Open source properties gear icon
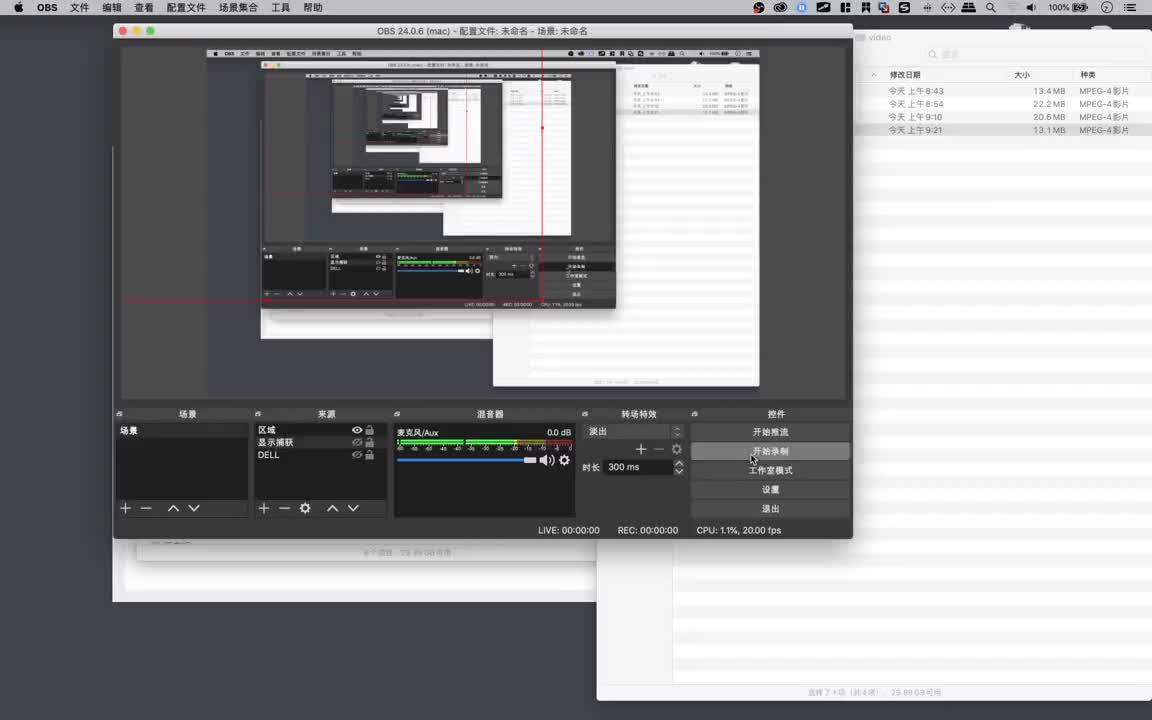 point(305,508)
